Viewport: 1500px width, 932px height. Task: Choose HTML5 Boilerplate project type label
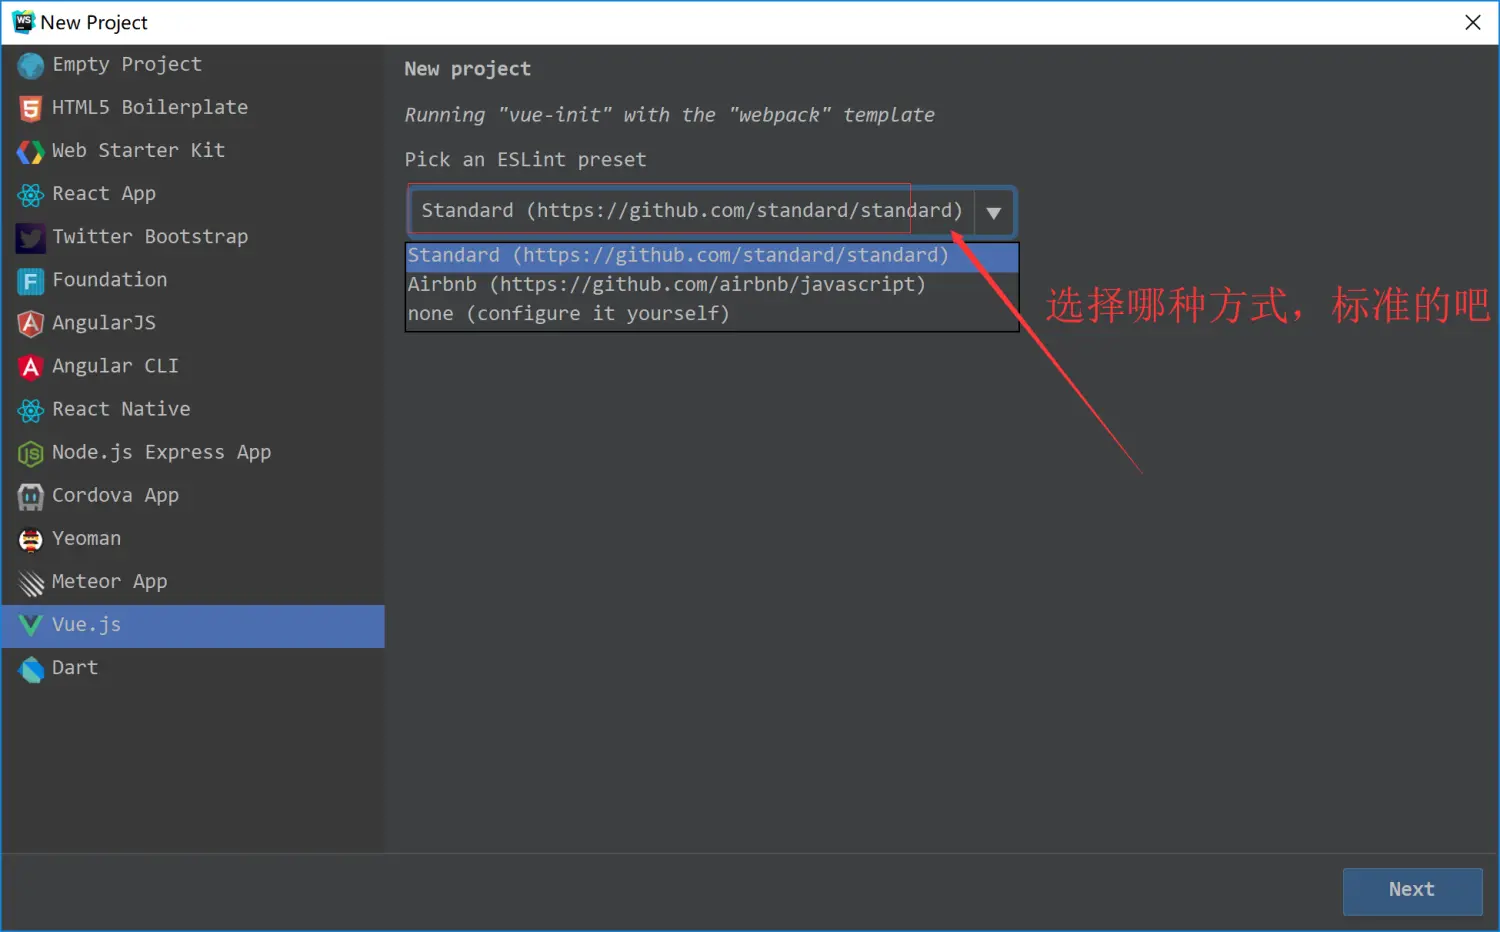[150, 107]
